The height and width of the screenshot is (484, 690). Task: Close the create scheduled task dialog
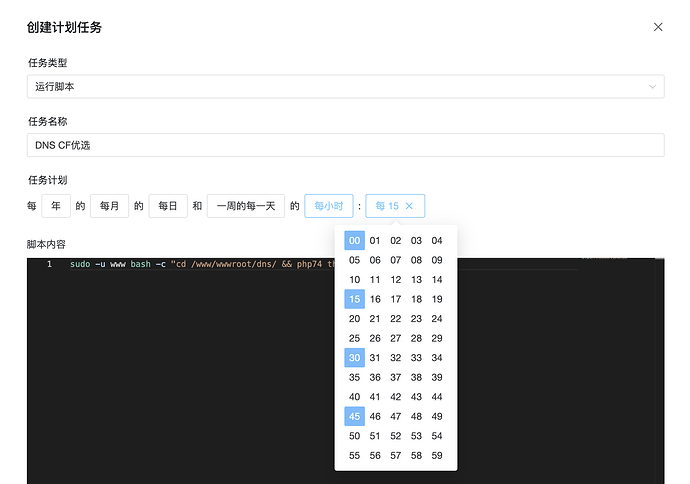point(658,27)
